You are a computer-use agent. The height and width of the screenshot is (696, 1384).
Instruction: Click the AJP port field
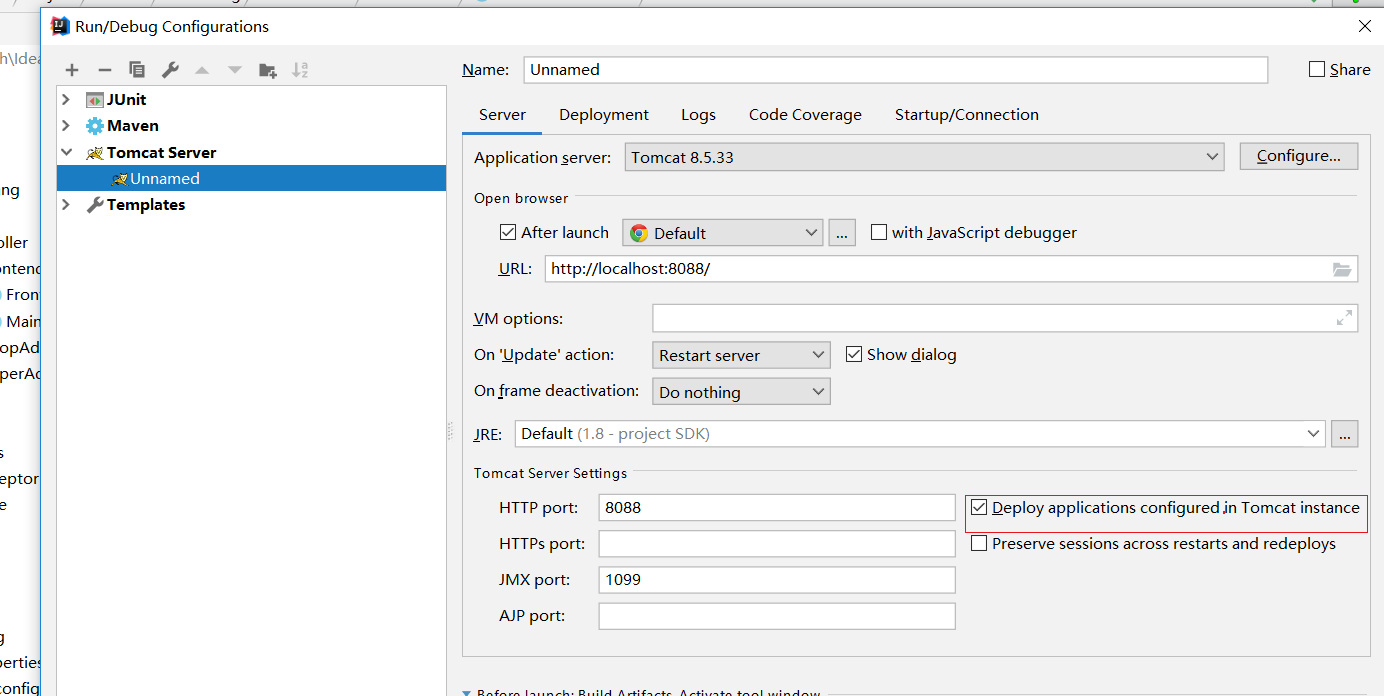(777, 615)
